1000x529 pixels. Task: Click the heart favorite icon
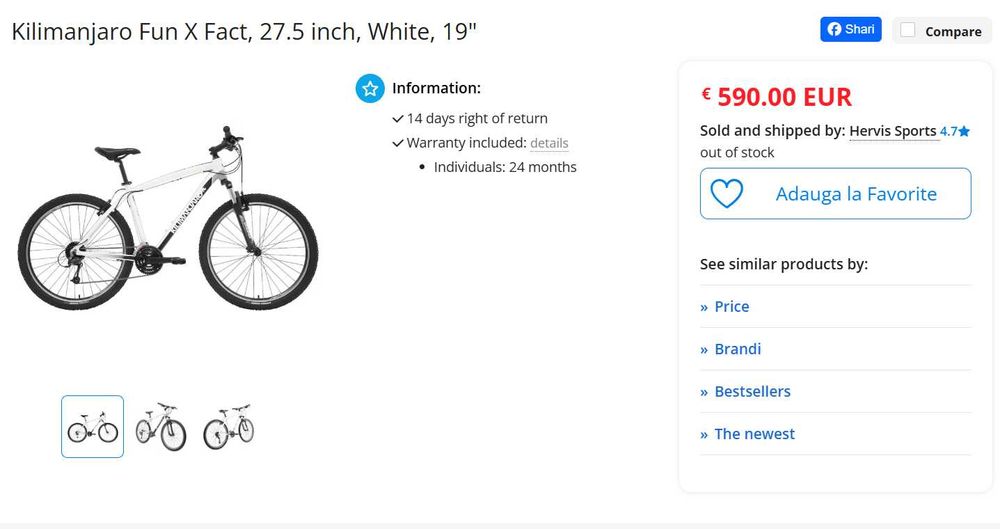(727, 193)
